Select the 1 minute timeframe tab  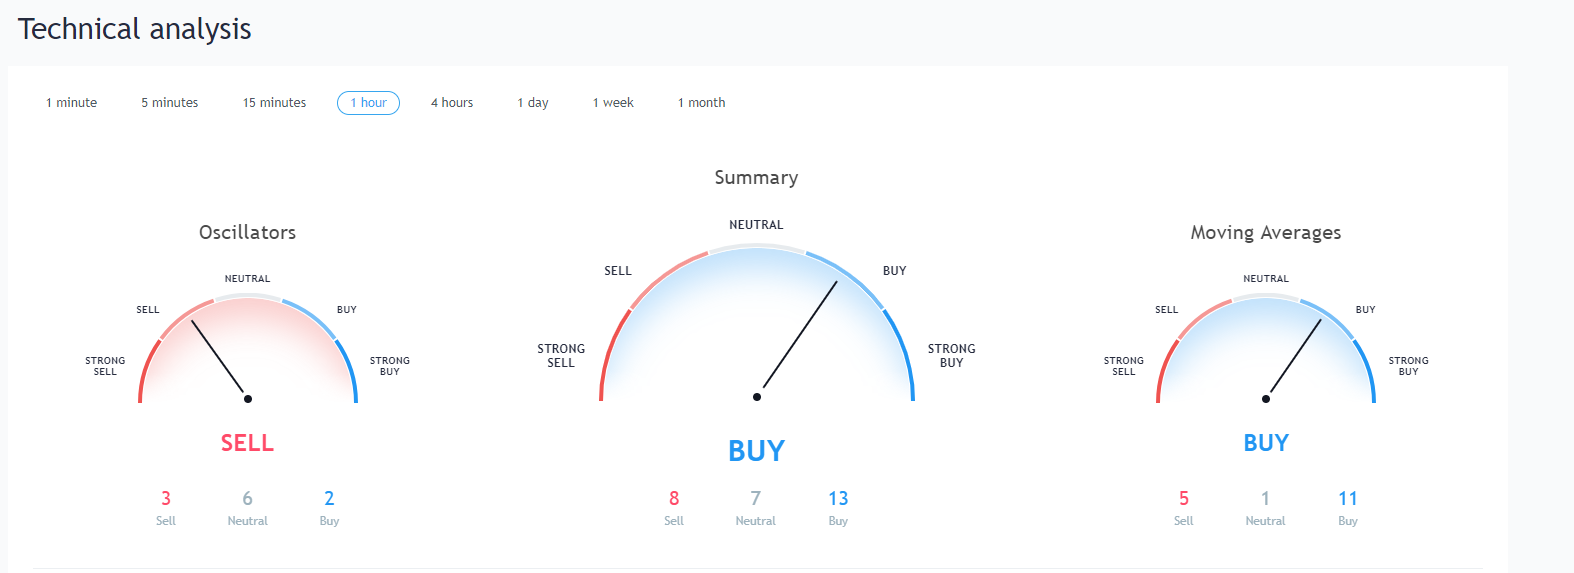click(72, 103)
